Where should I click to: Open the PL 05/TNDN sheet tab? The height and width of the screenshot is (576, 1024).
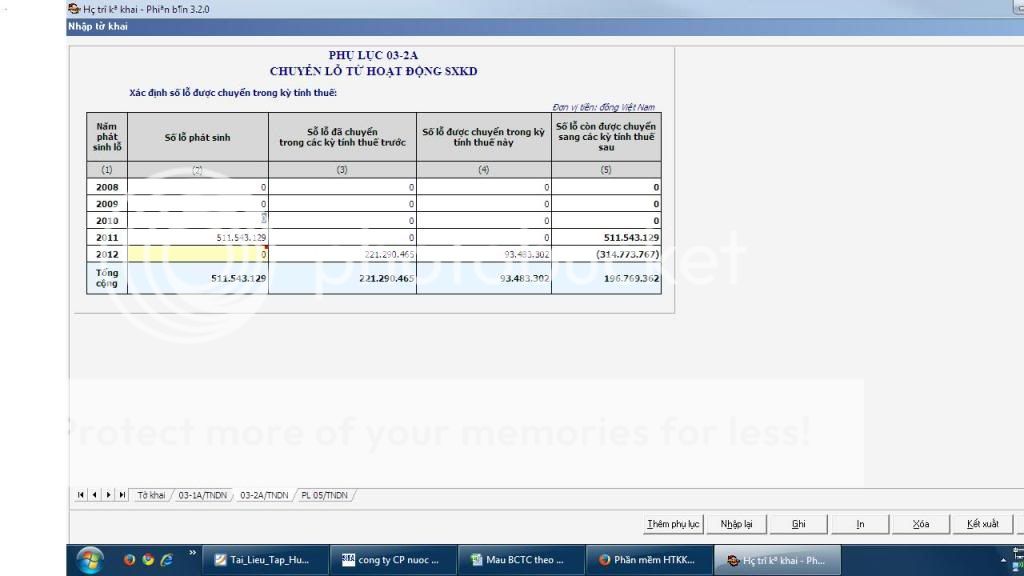click(x=324, y=495)
